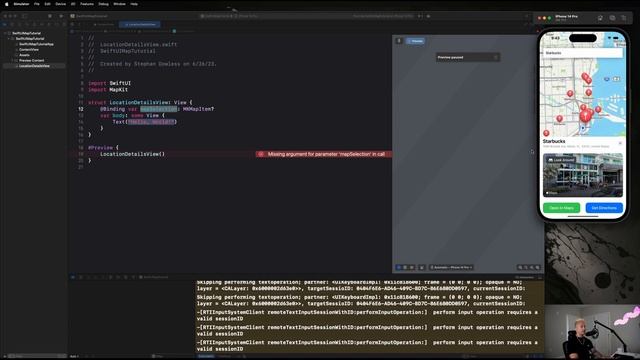Viewport: 640px width, 360px height.
Task: Open canvas device settings icon
Action: coord(422,267)
